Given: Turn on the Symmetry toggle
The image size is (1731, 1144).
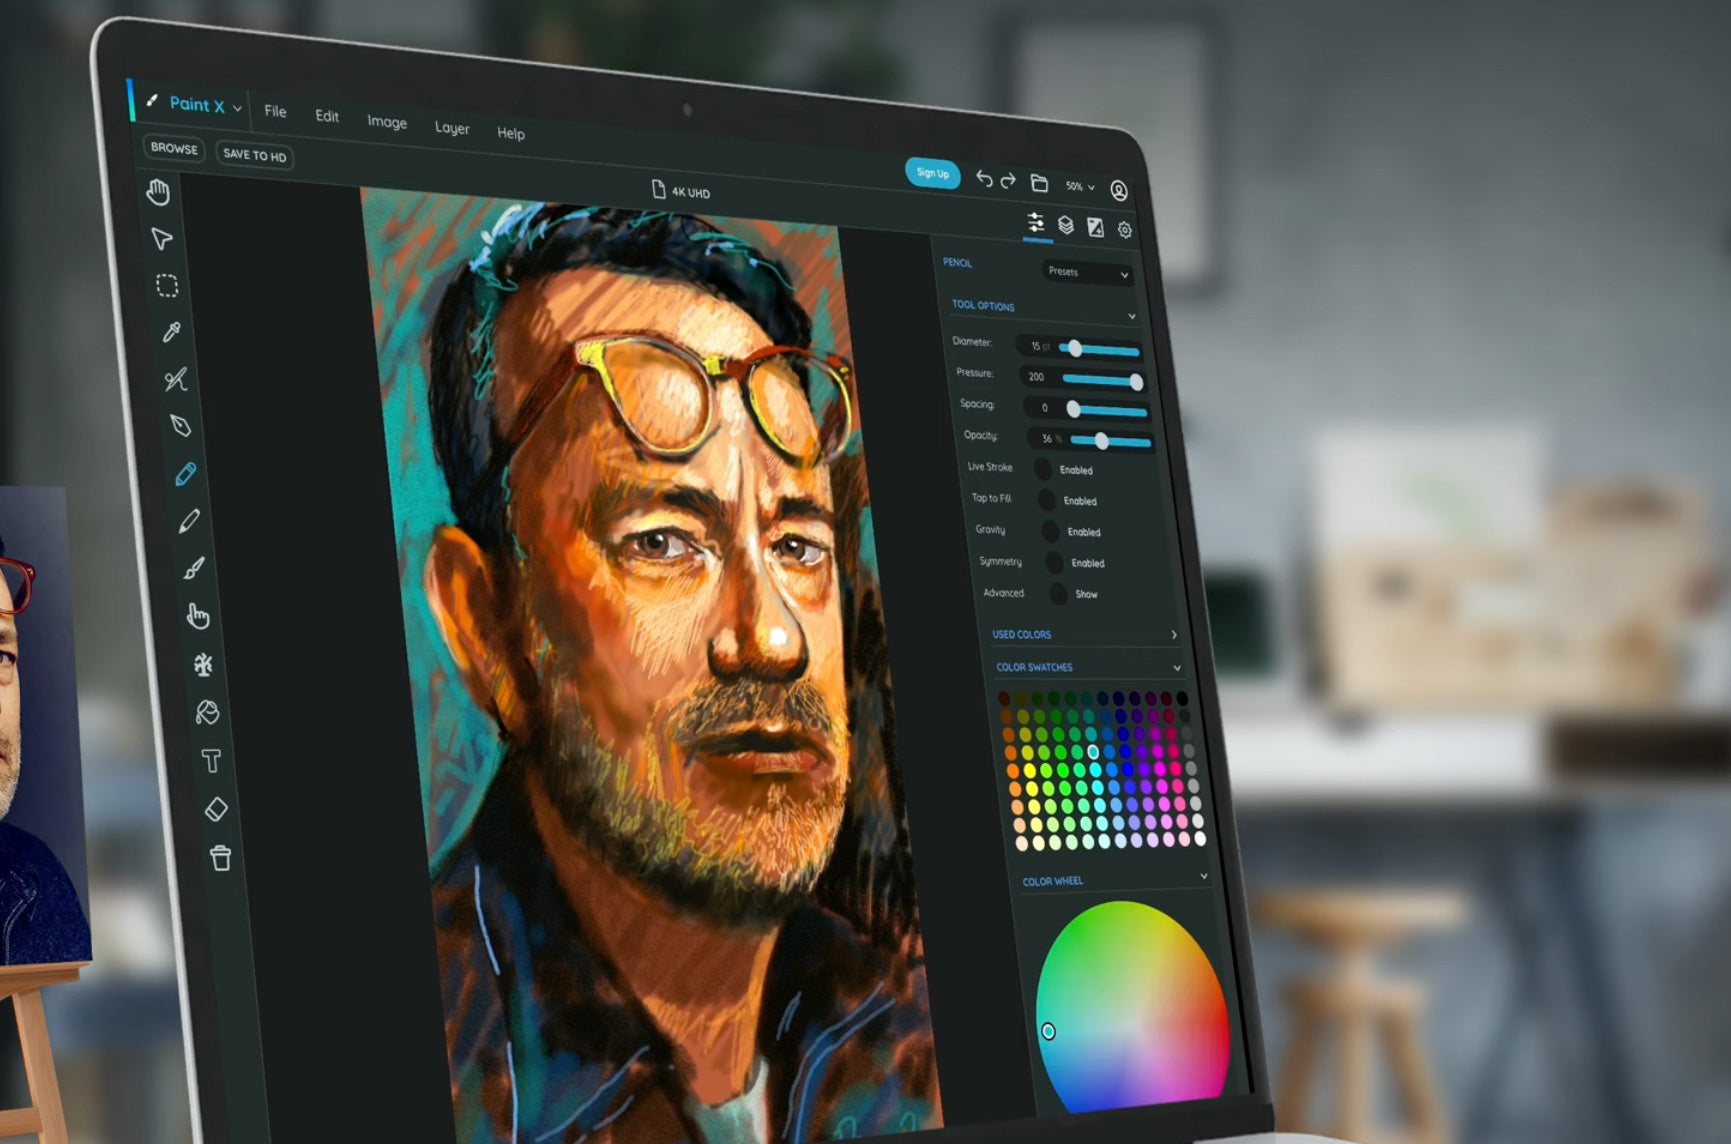Looking at the screenshot, I should click(1054, 562).
